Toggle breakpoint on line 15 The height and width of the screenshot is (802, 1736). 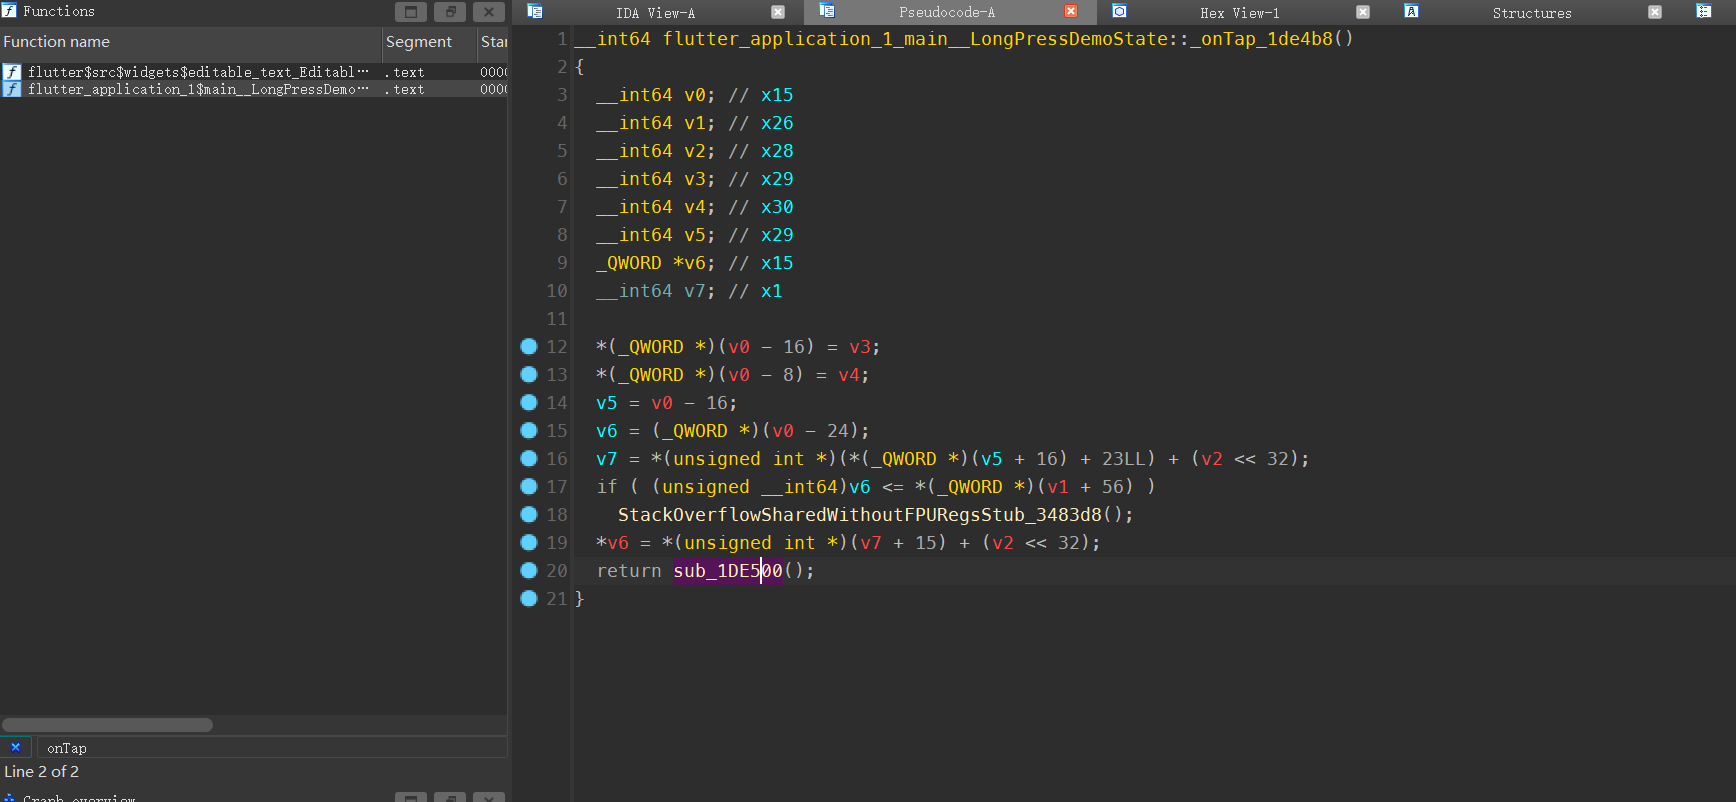coord(529,430)
